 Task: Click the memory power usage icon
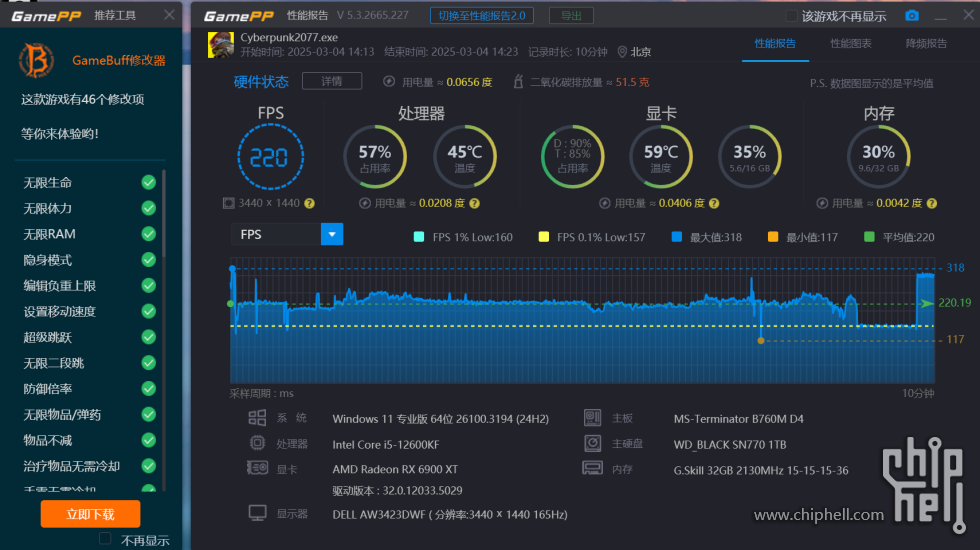pos(822,203)
